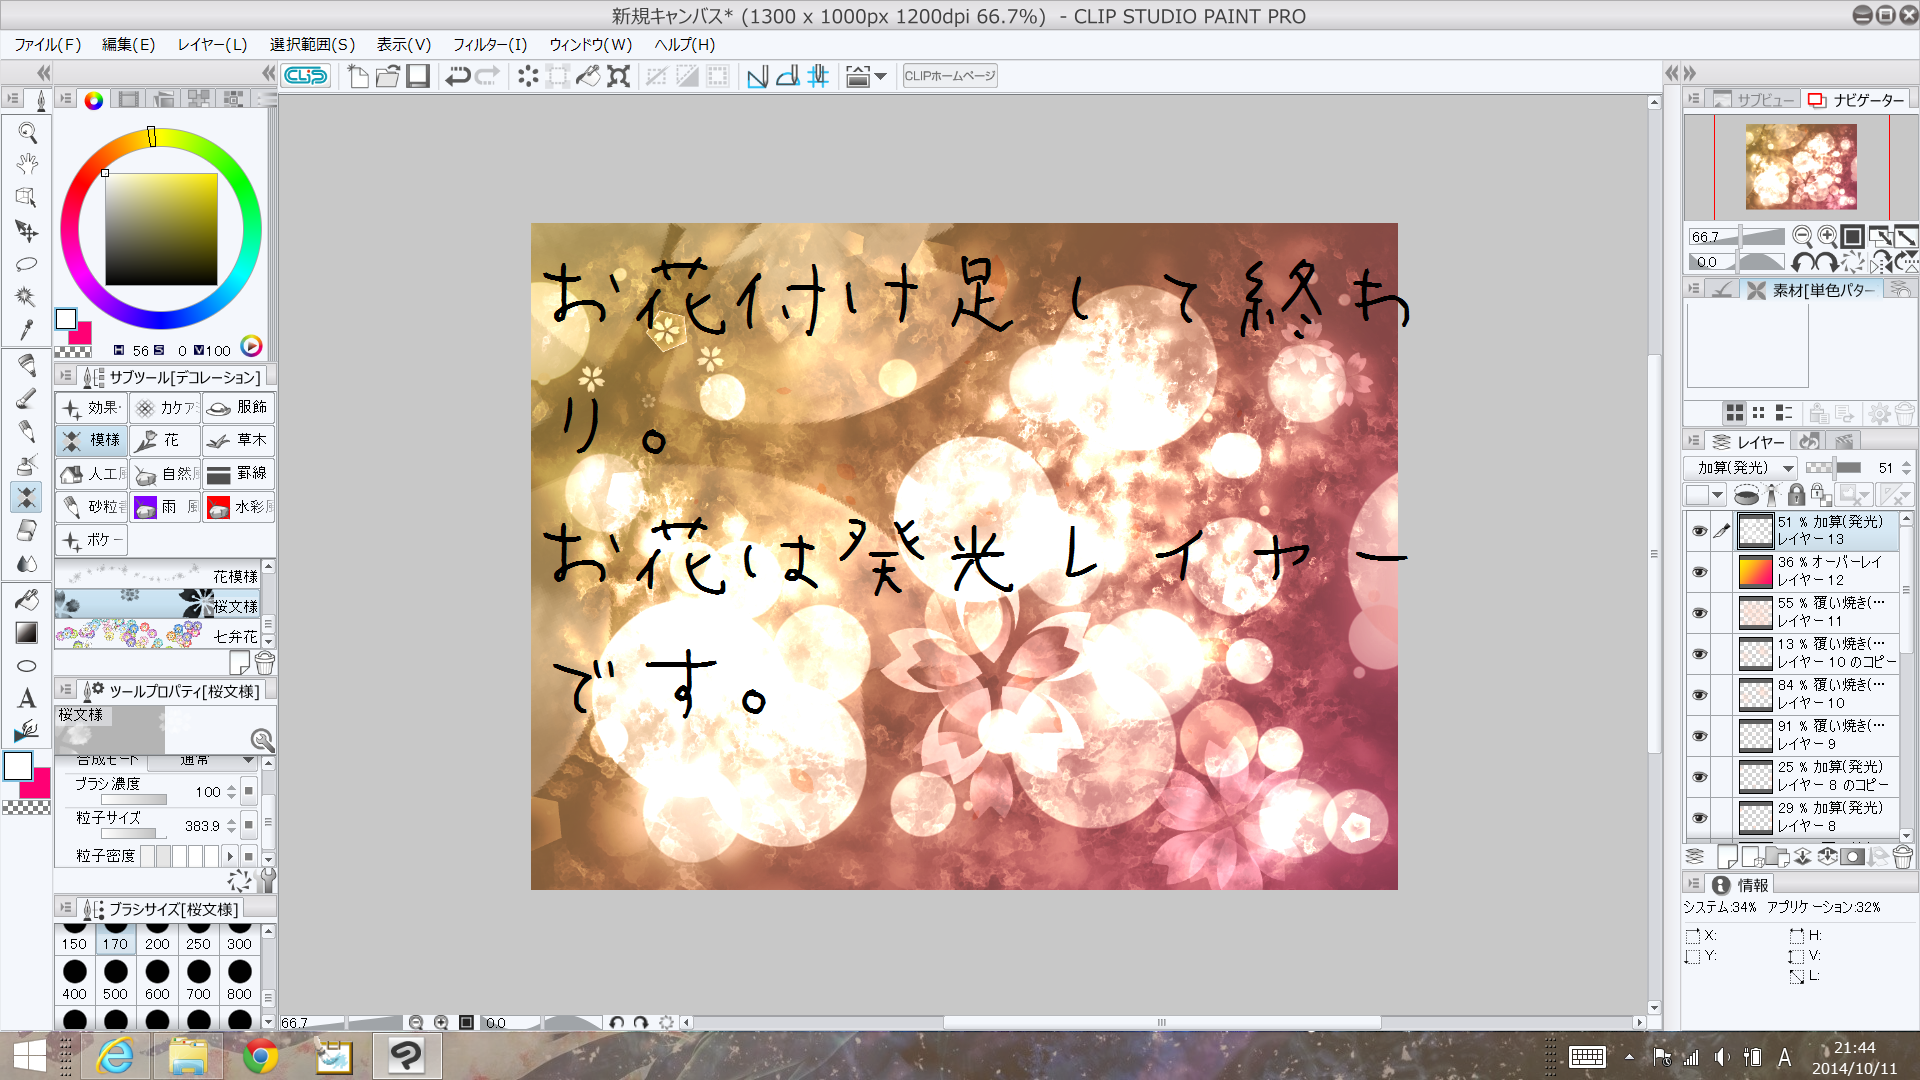This screenshot has width=1920, height=1080.
Task: Expand the dropdown arrow next to the camera icon
Action: 881,76
